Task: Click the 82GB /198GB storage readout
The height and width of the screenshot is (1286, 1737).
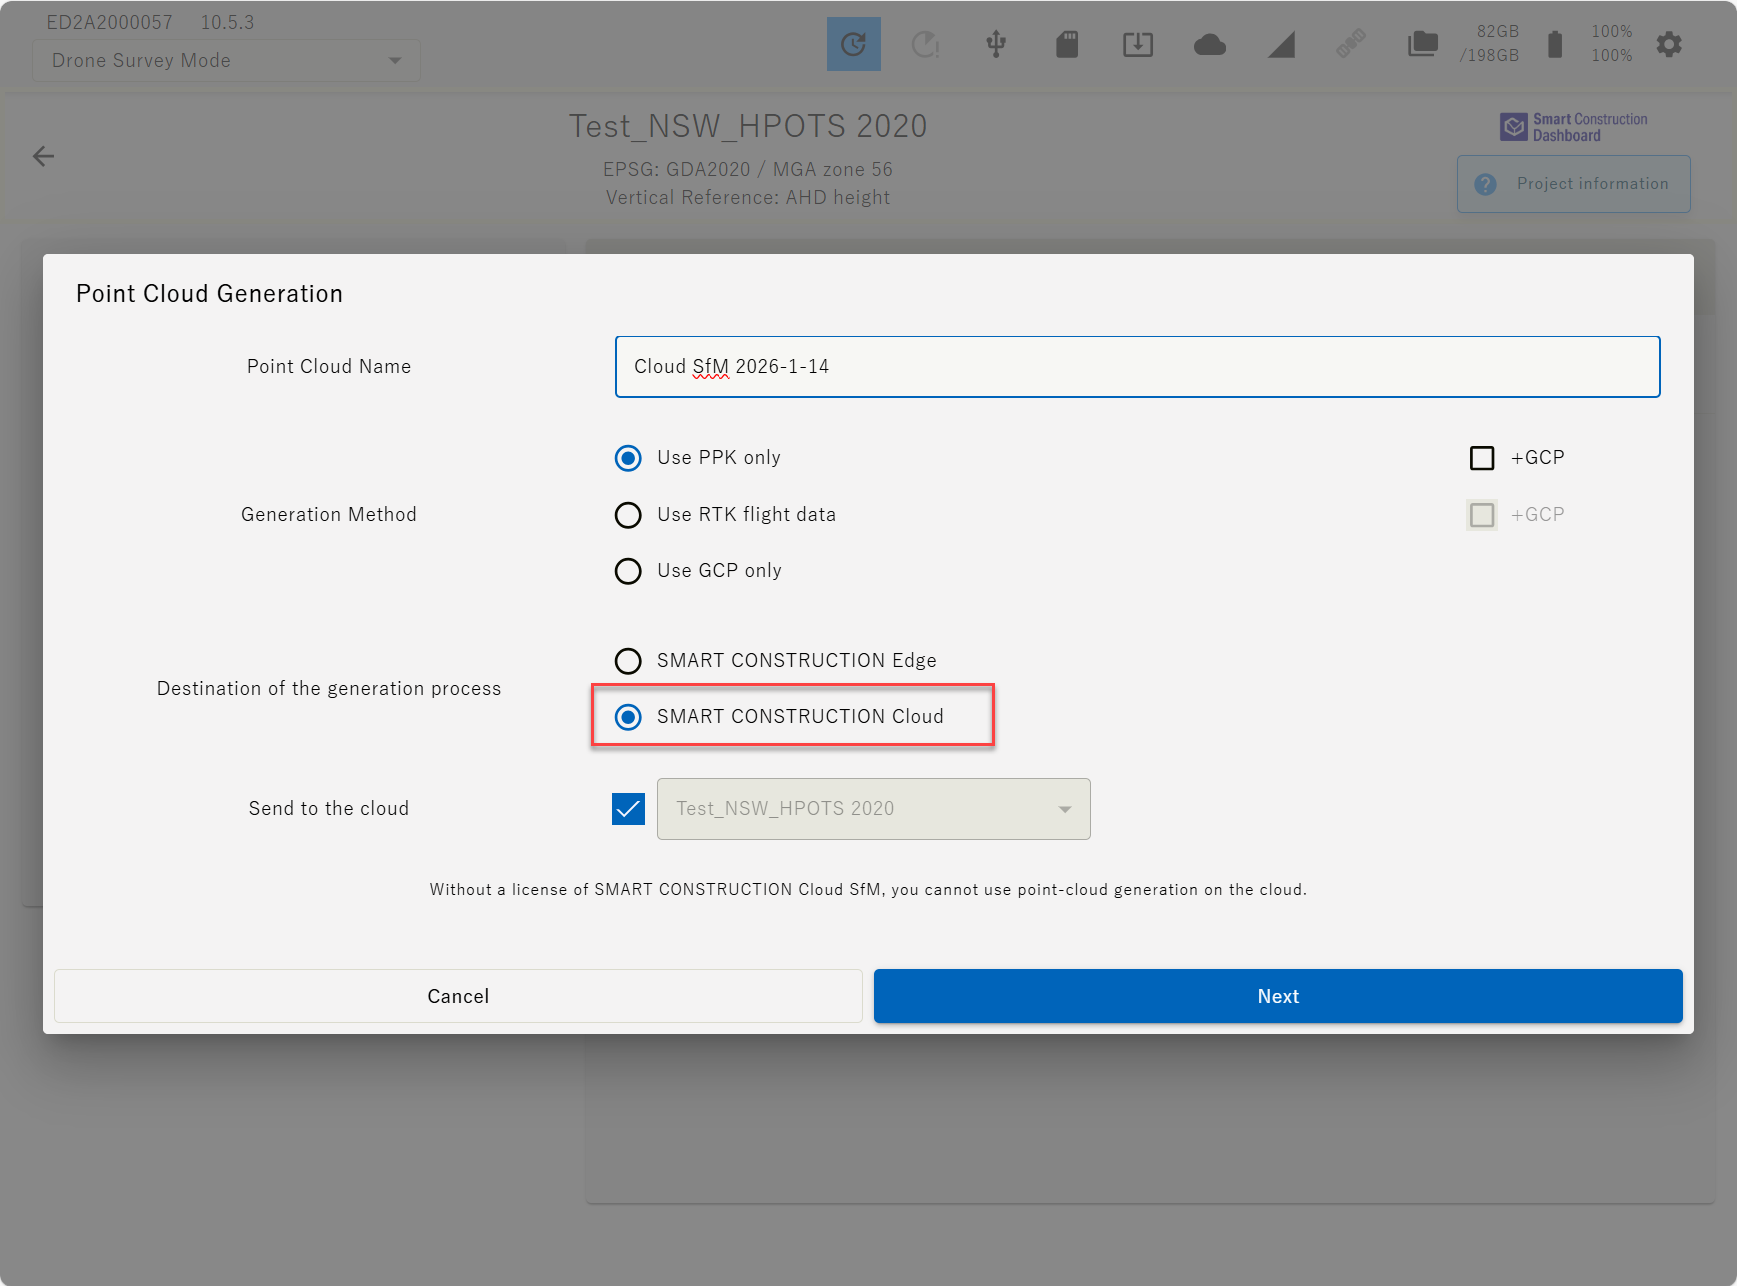Action: click(1489, 44)
